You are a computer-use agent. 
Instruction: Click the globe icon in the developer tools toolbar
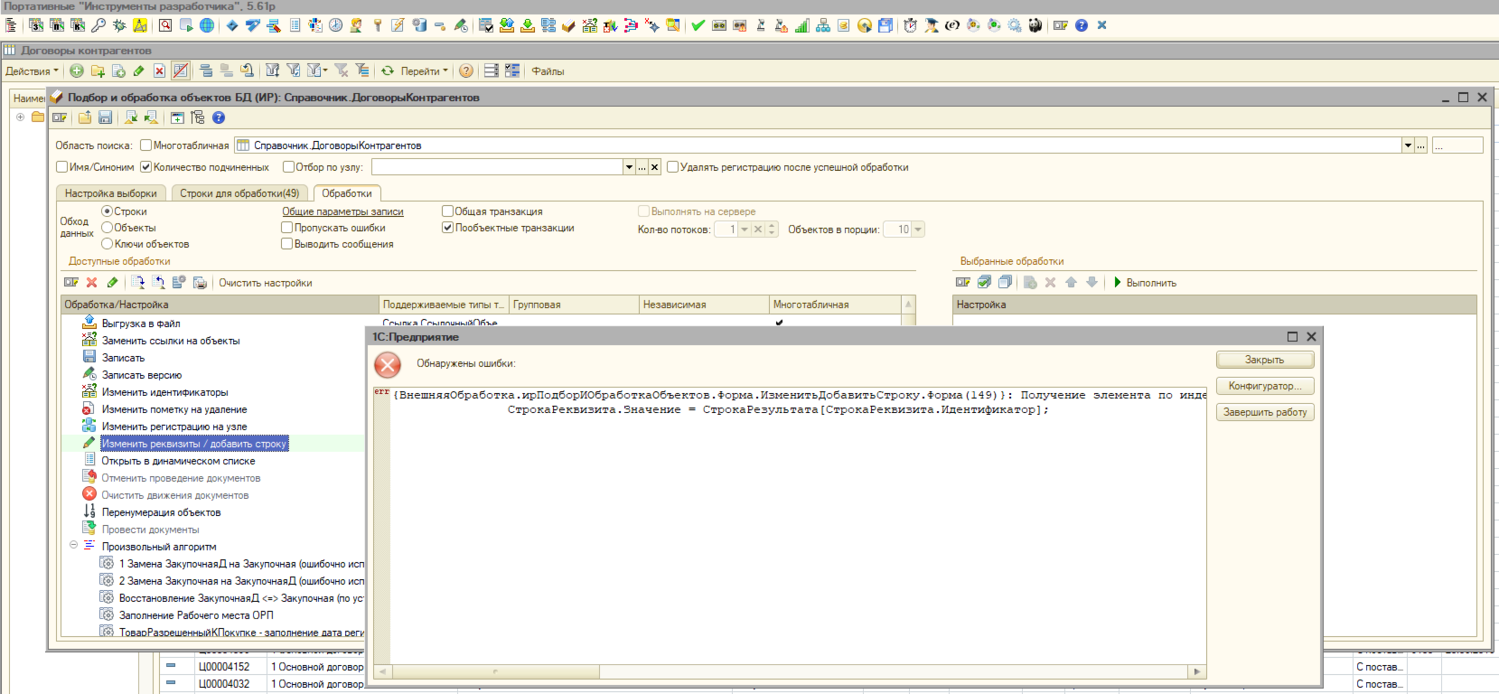tap(206, 25)
